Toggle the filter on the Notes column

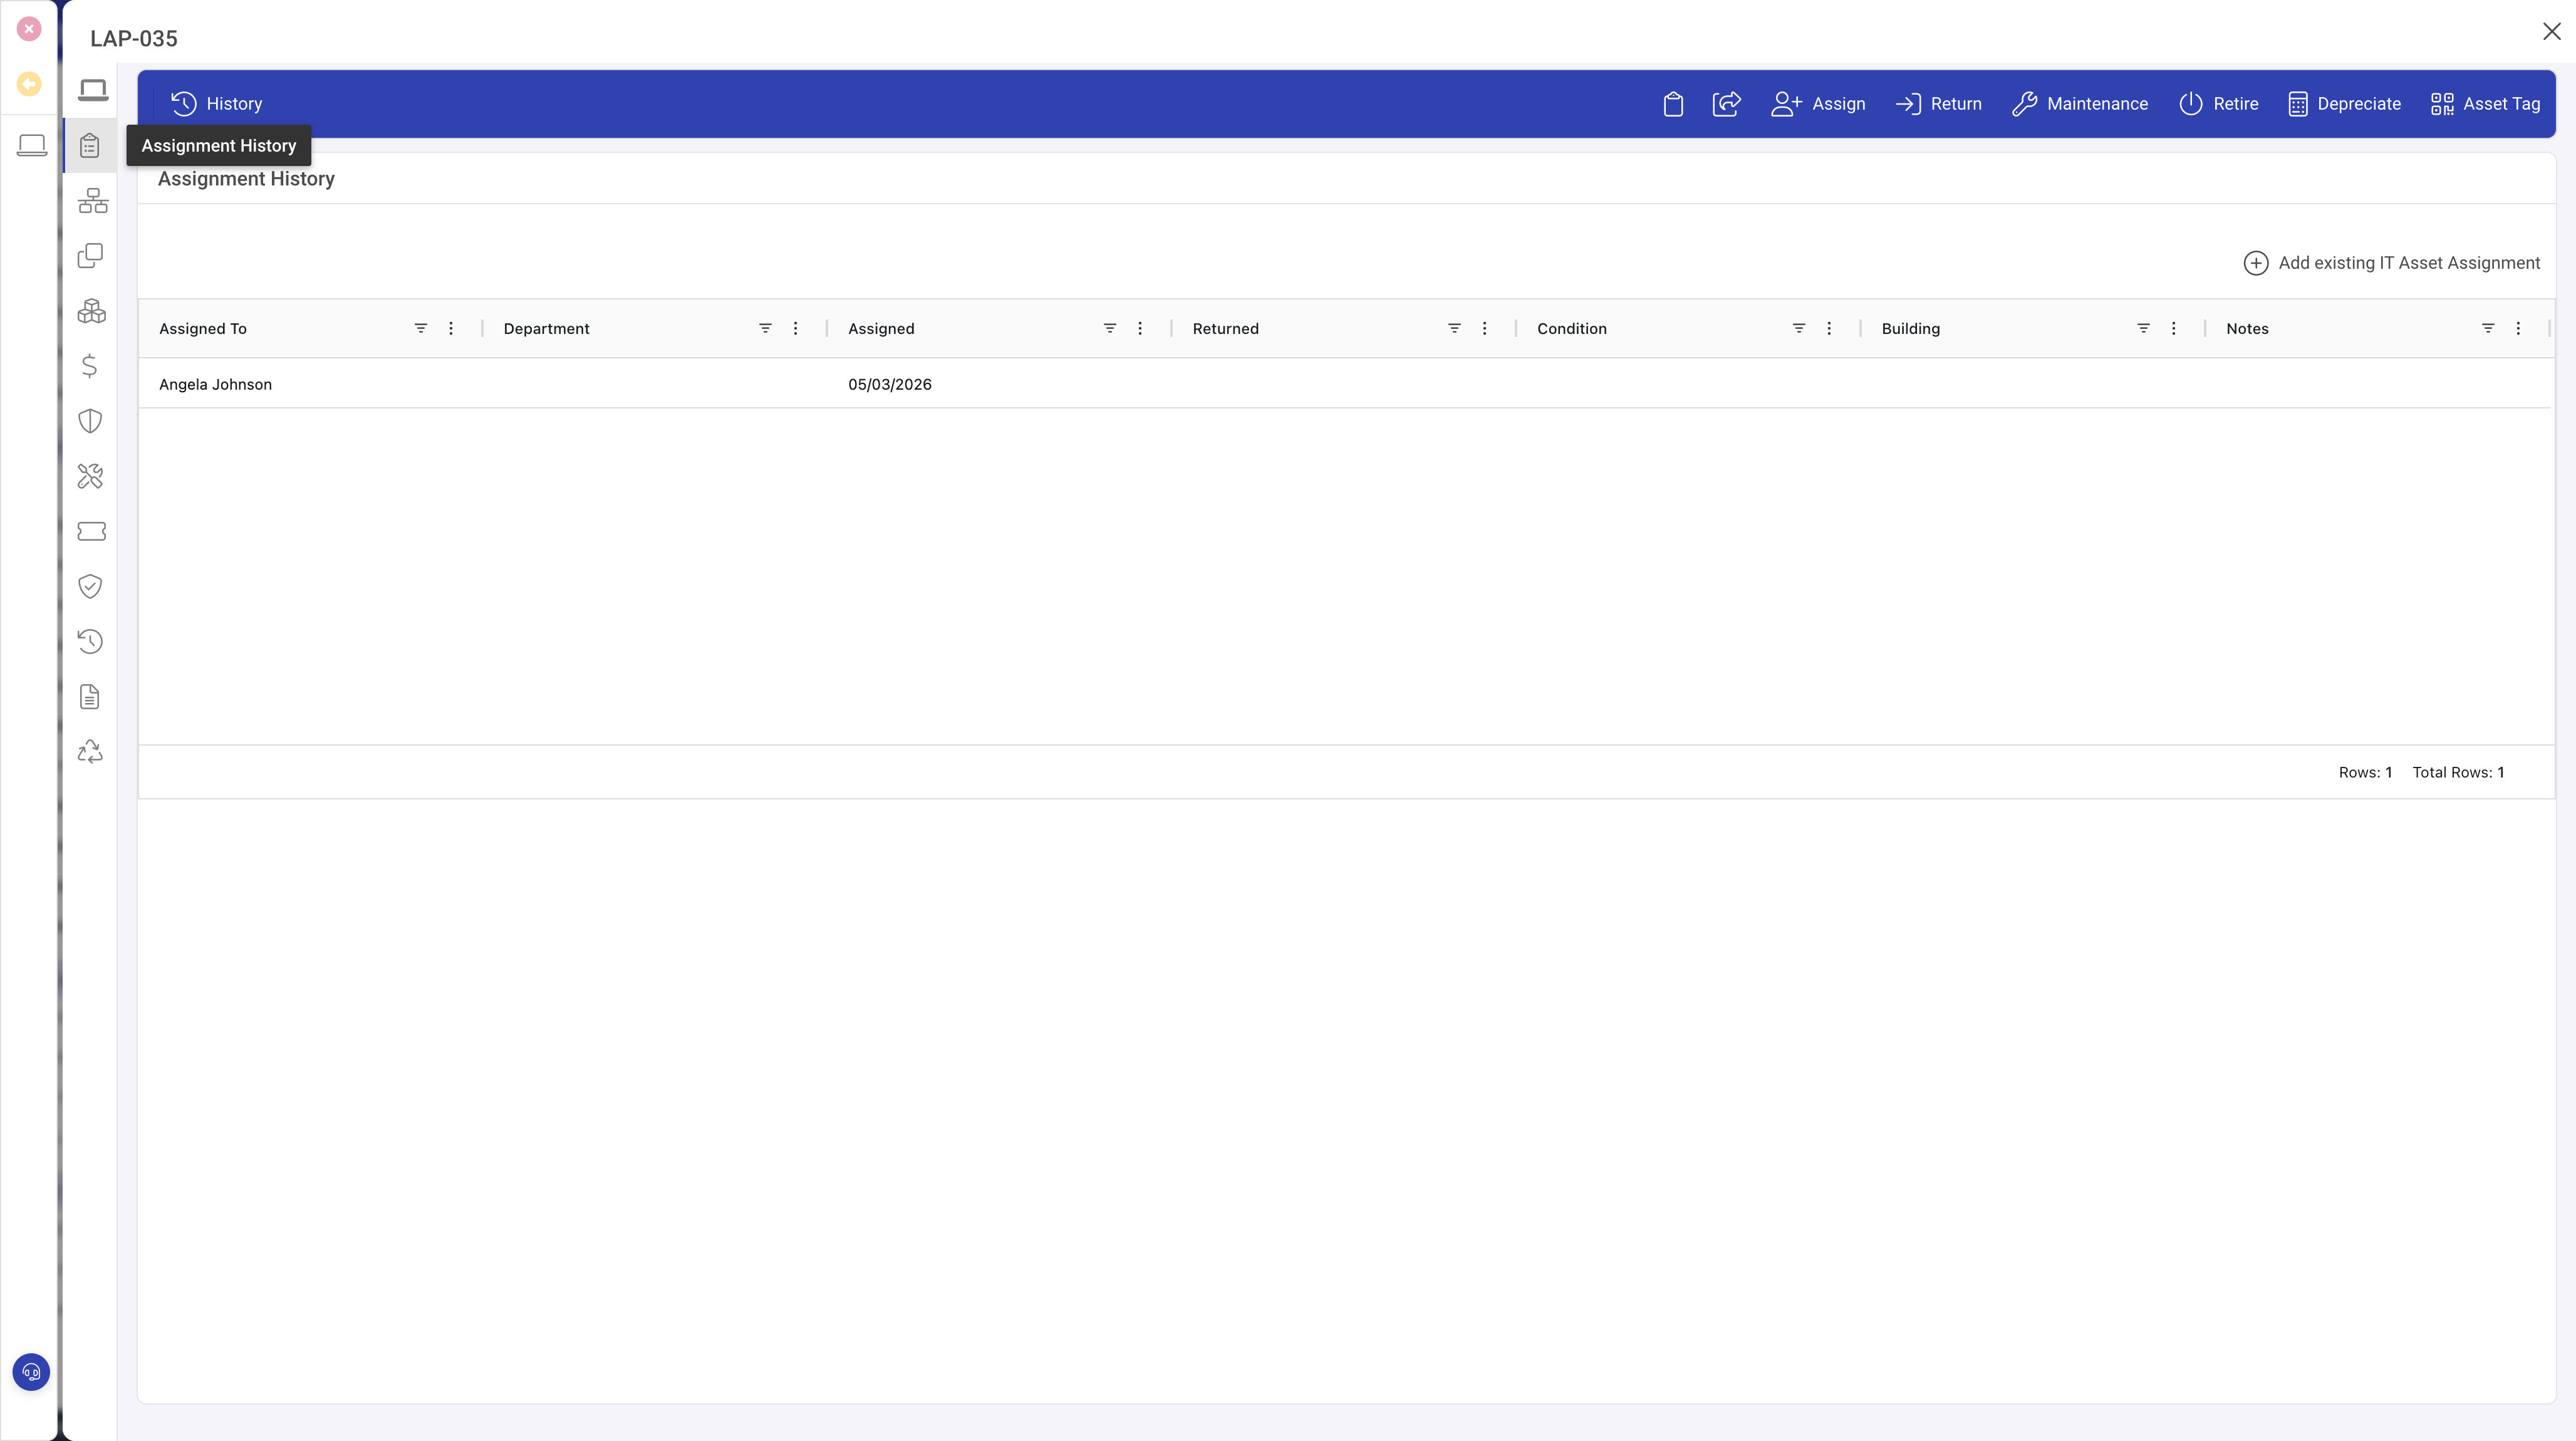click(2488, 328)
